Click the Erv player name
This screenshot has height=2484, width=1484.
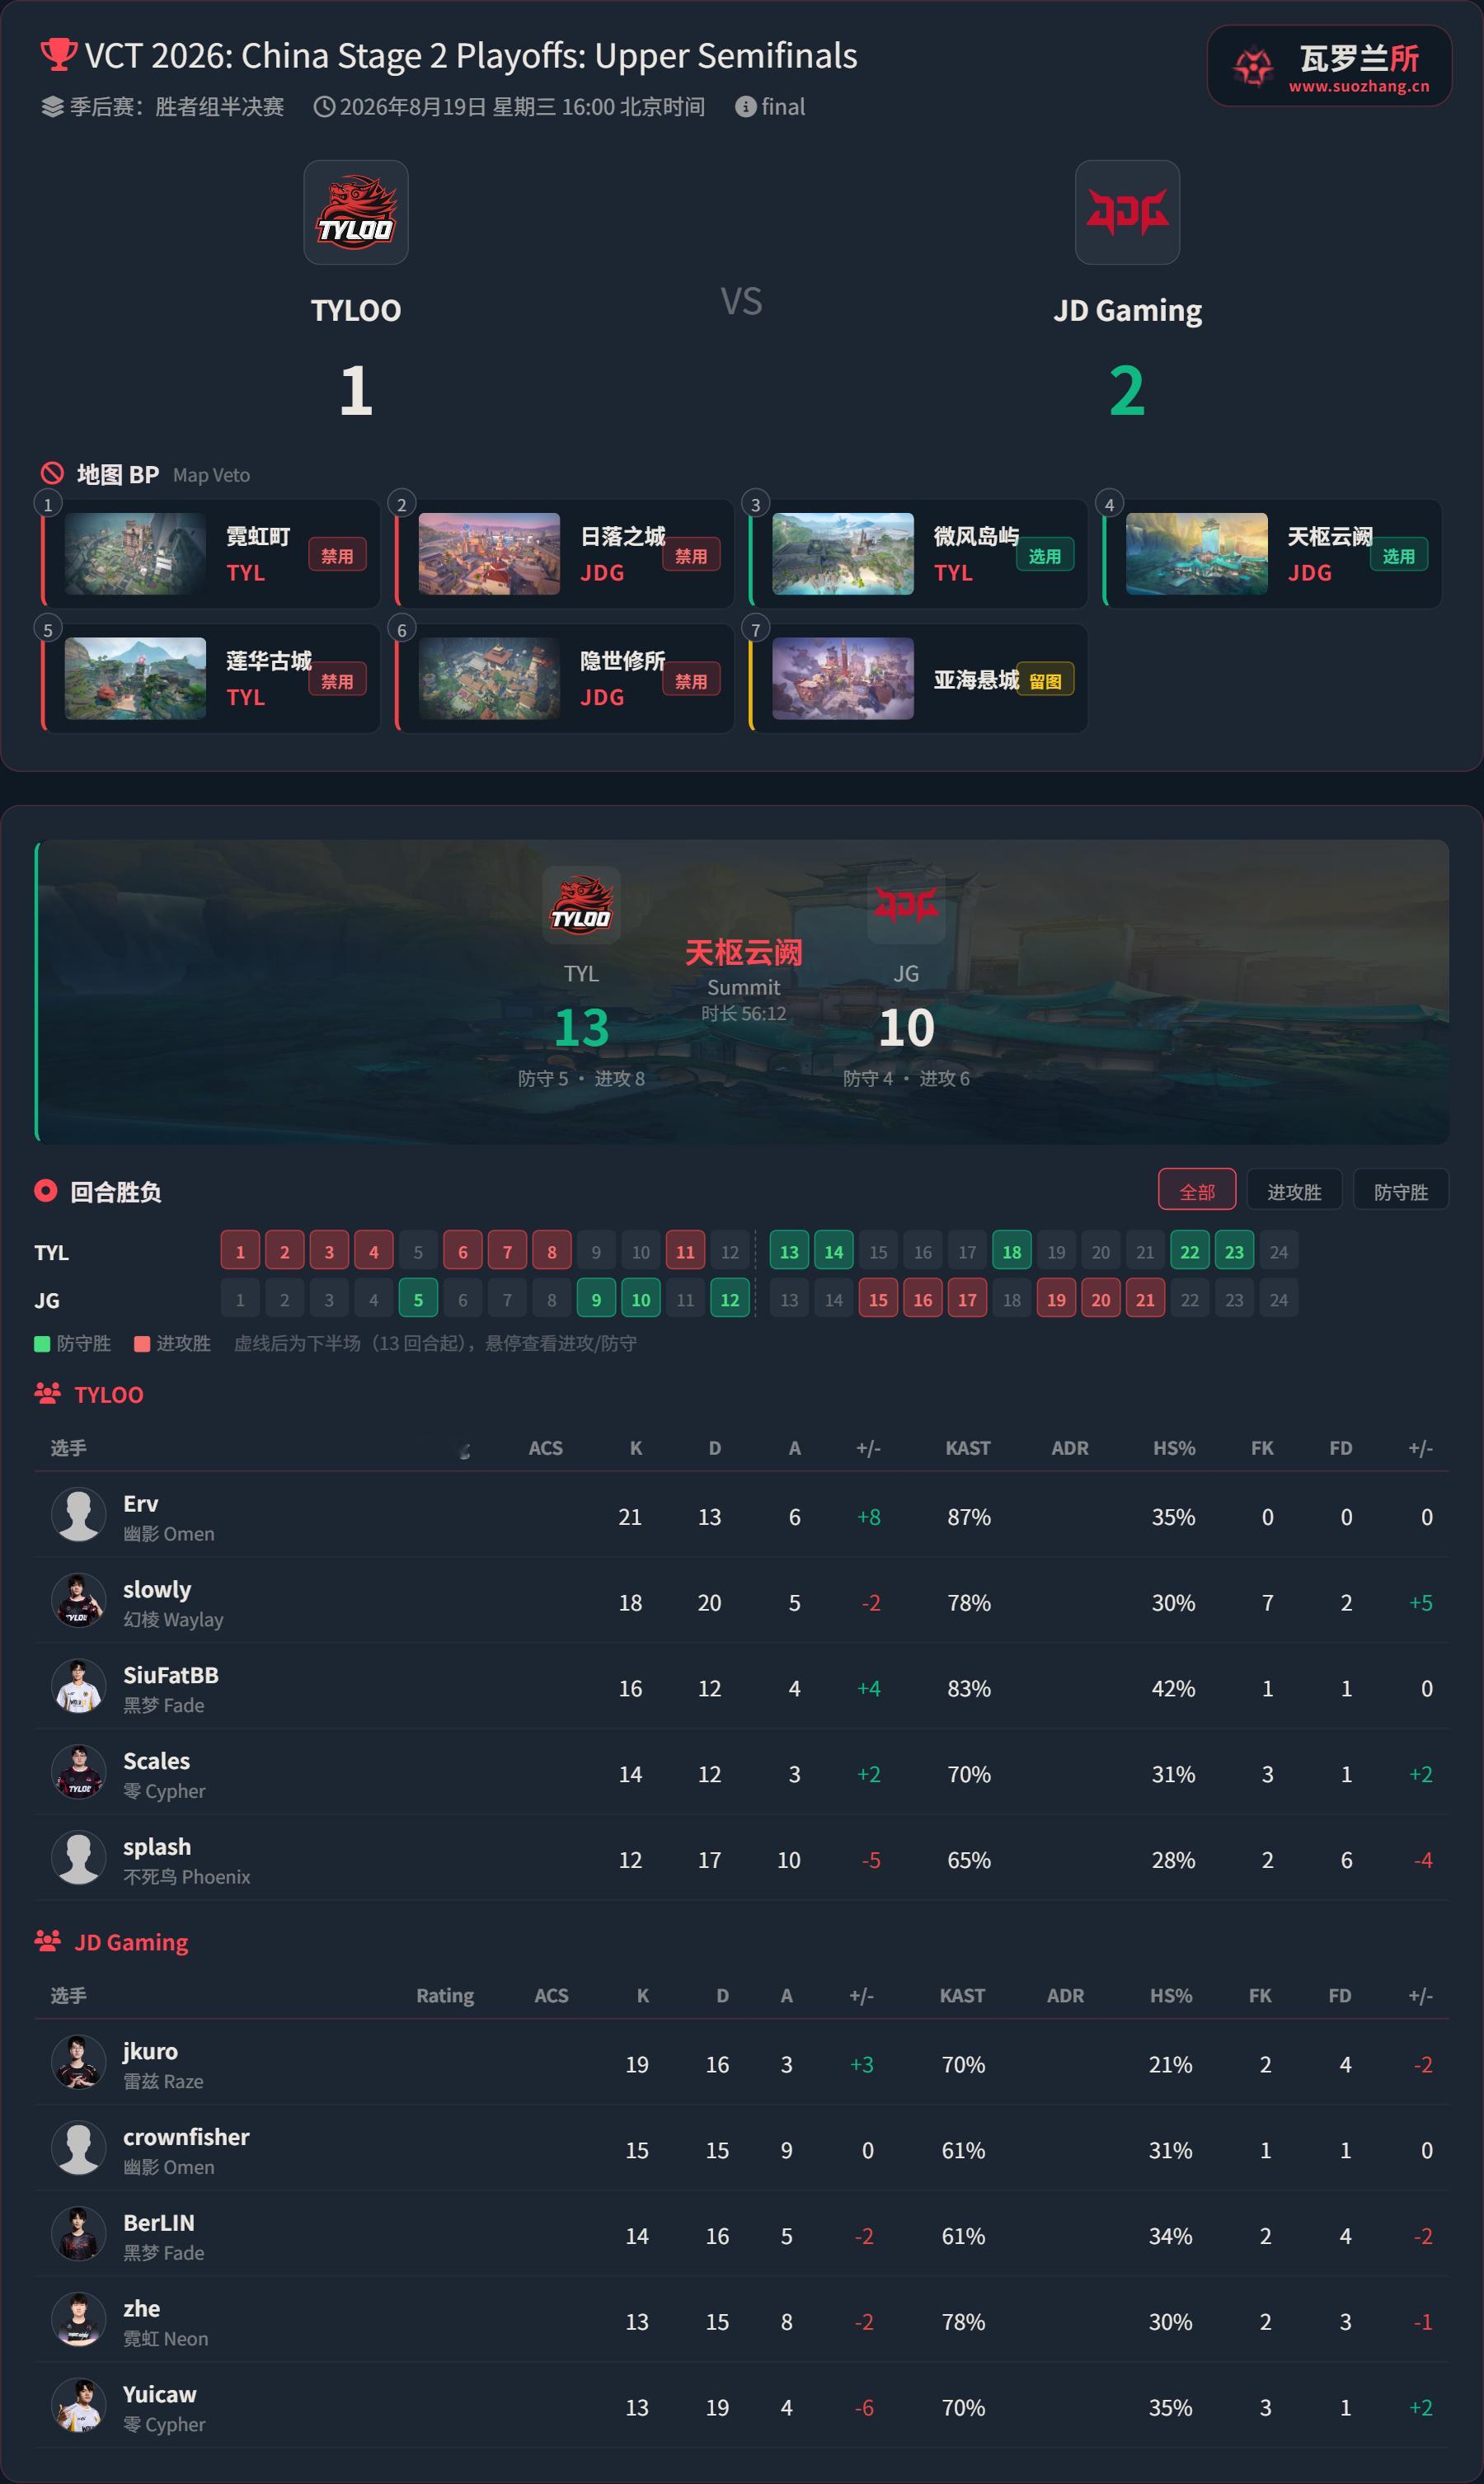pyautogui.click(x=141, y=1503)
